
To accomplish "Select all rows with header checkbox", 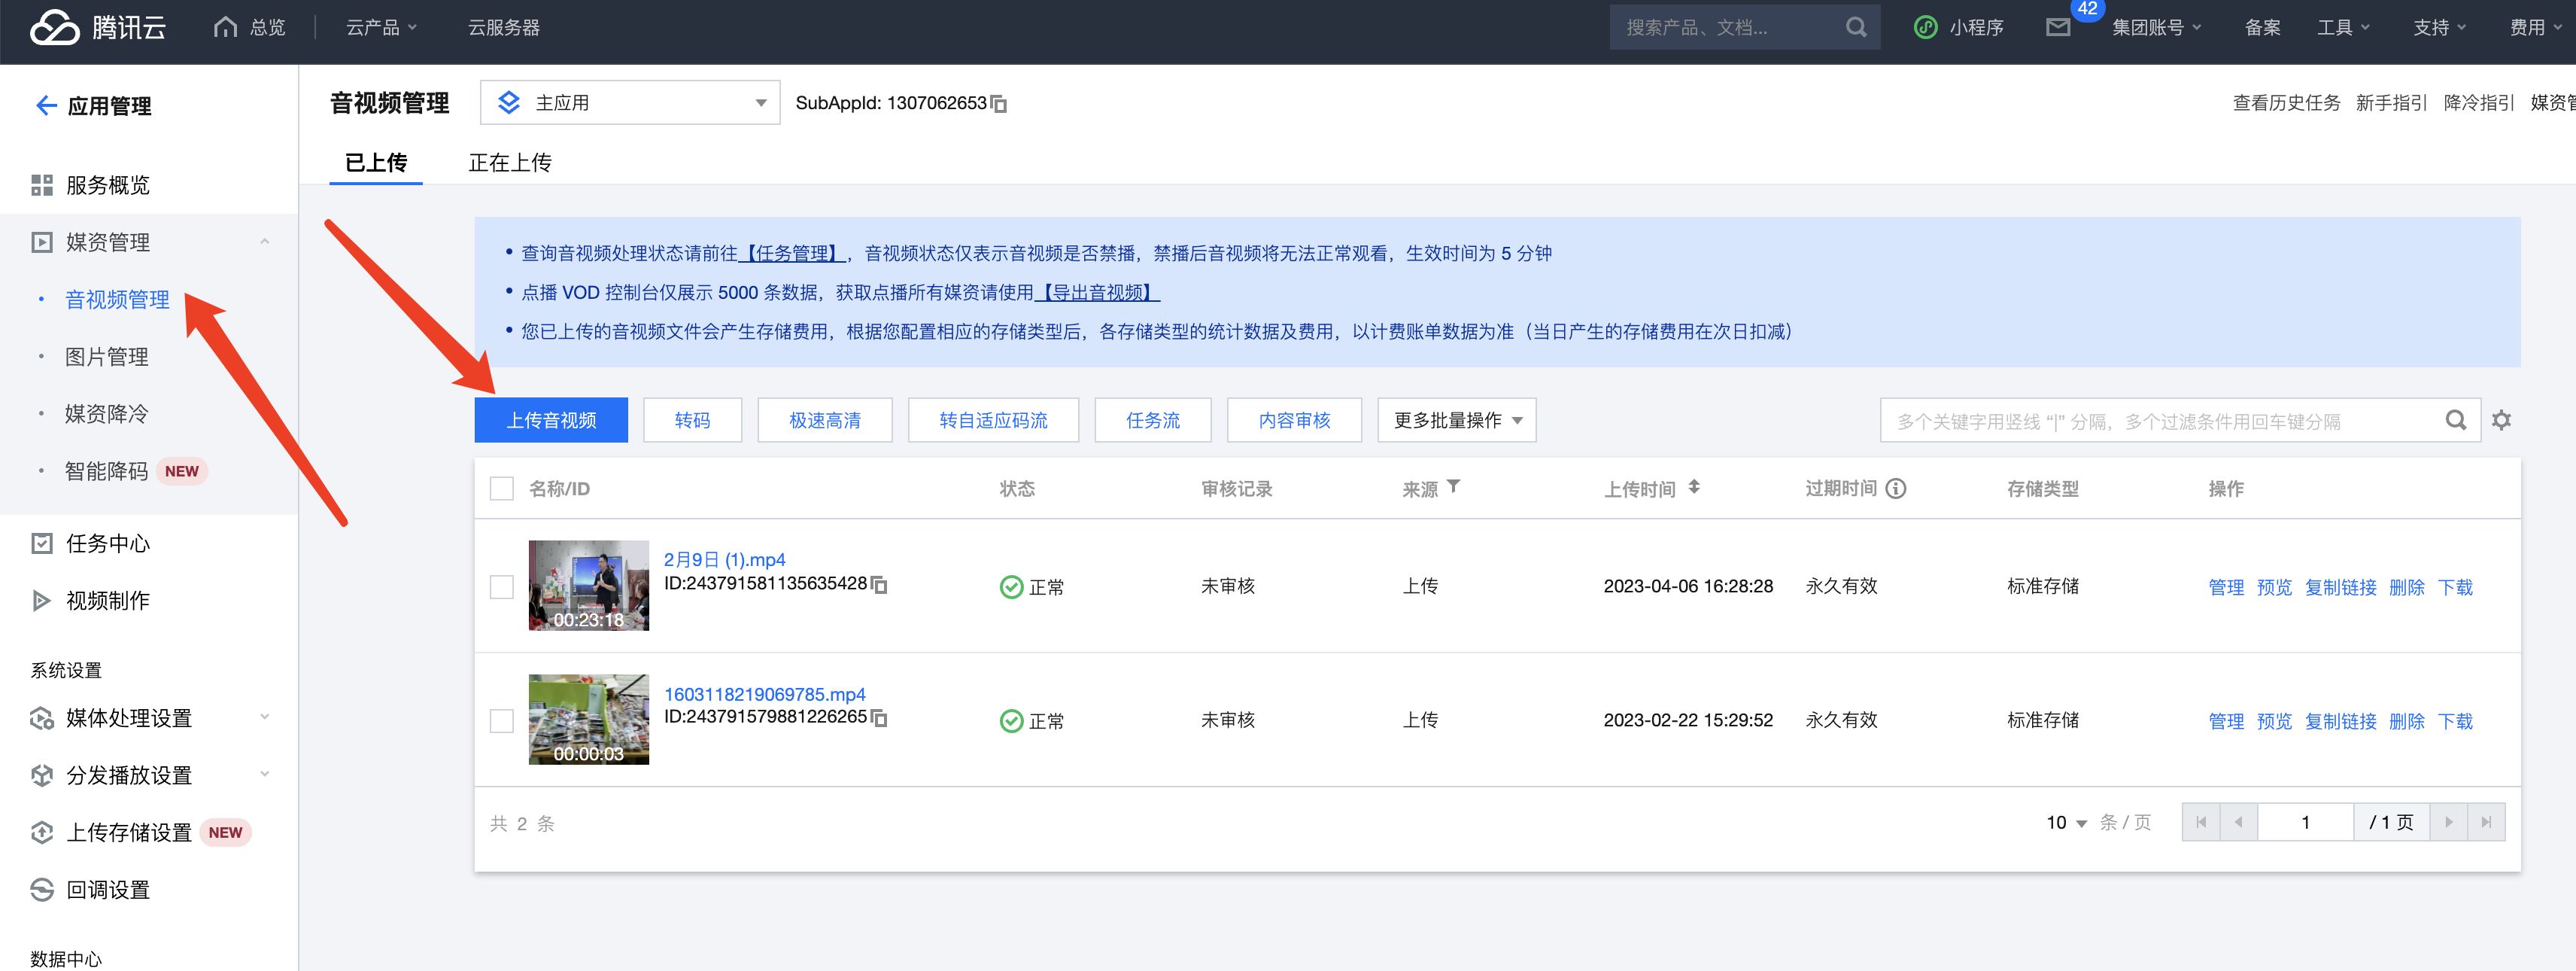I will coord(501,488).
